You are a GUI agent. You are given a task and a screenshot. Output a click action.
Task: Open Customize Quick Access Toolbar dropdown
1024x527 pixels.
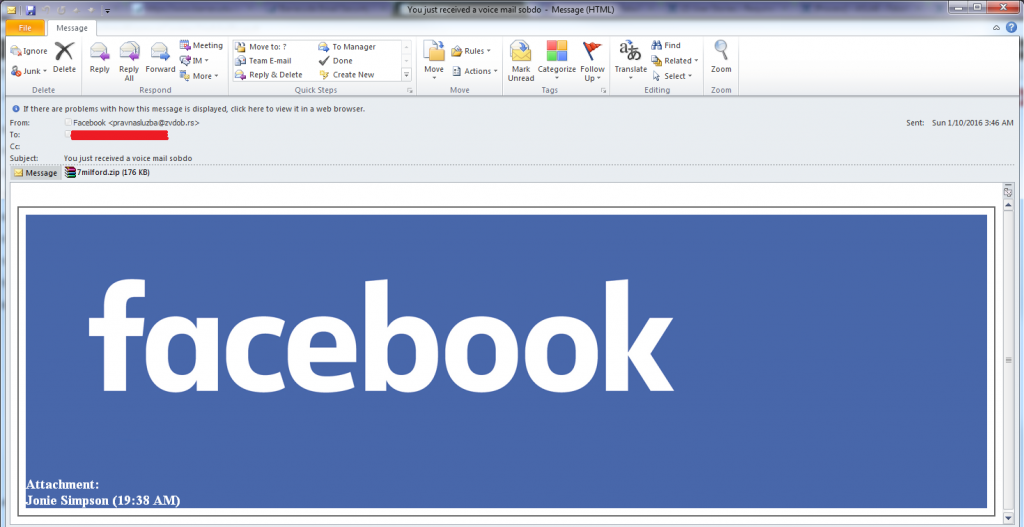[x=107, y=10]
